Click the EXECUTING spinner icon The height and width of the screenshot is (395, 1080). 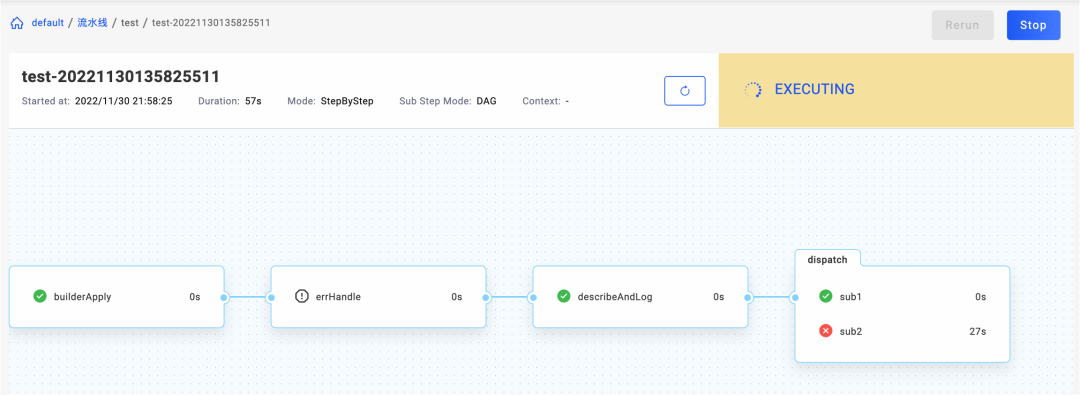754,90
